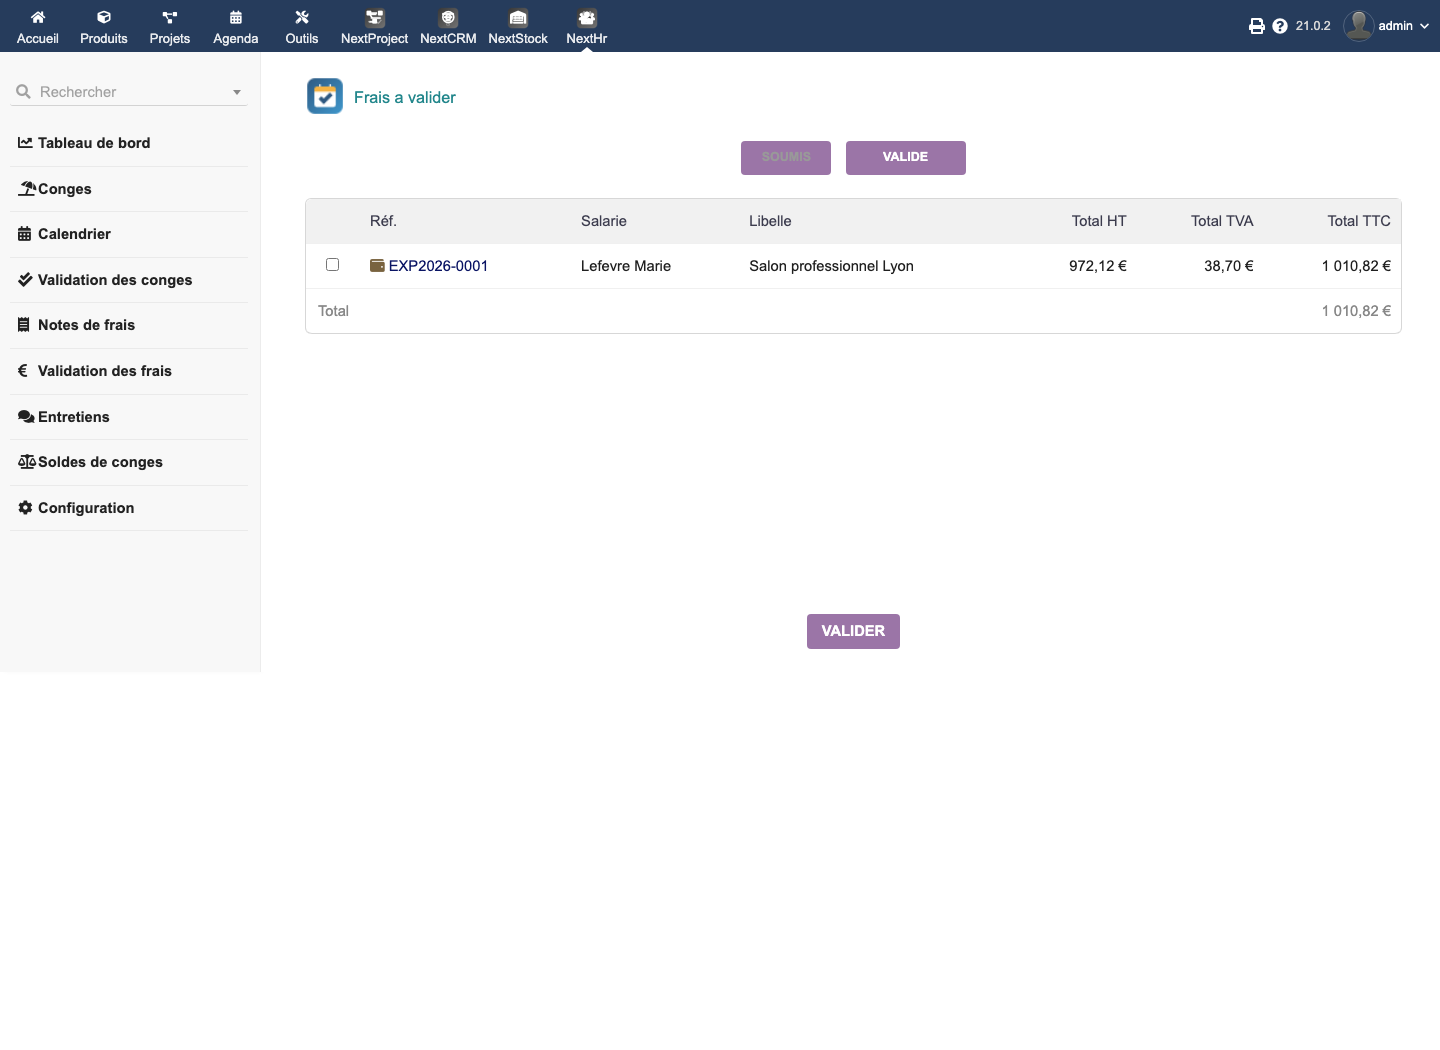The image size is (1440, 1050).
Task: Switch to the VALIDE status tab
Action: click(906, 158)
